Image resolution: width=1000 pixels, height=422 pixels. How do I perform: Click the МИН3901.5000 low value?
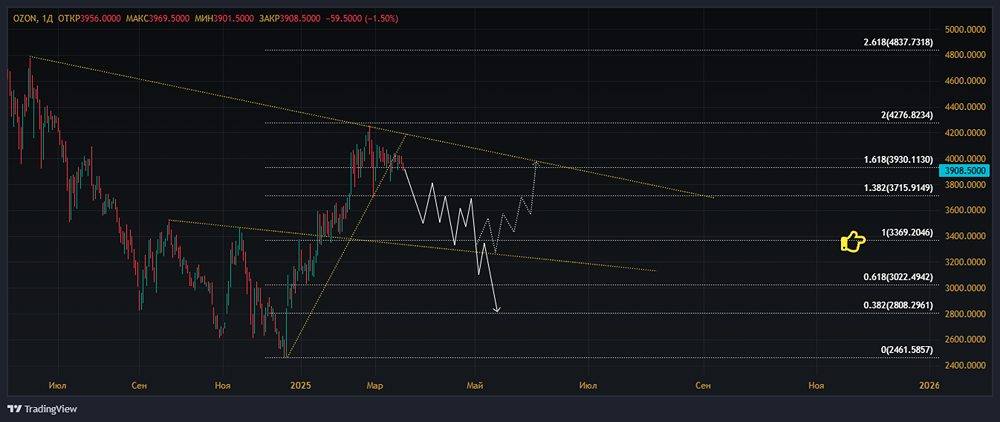(224, 19)
